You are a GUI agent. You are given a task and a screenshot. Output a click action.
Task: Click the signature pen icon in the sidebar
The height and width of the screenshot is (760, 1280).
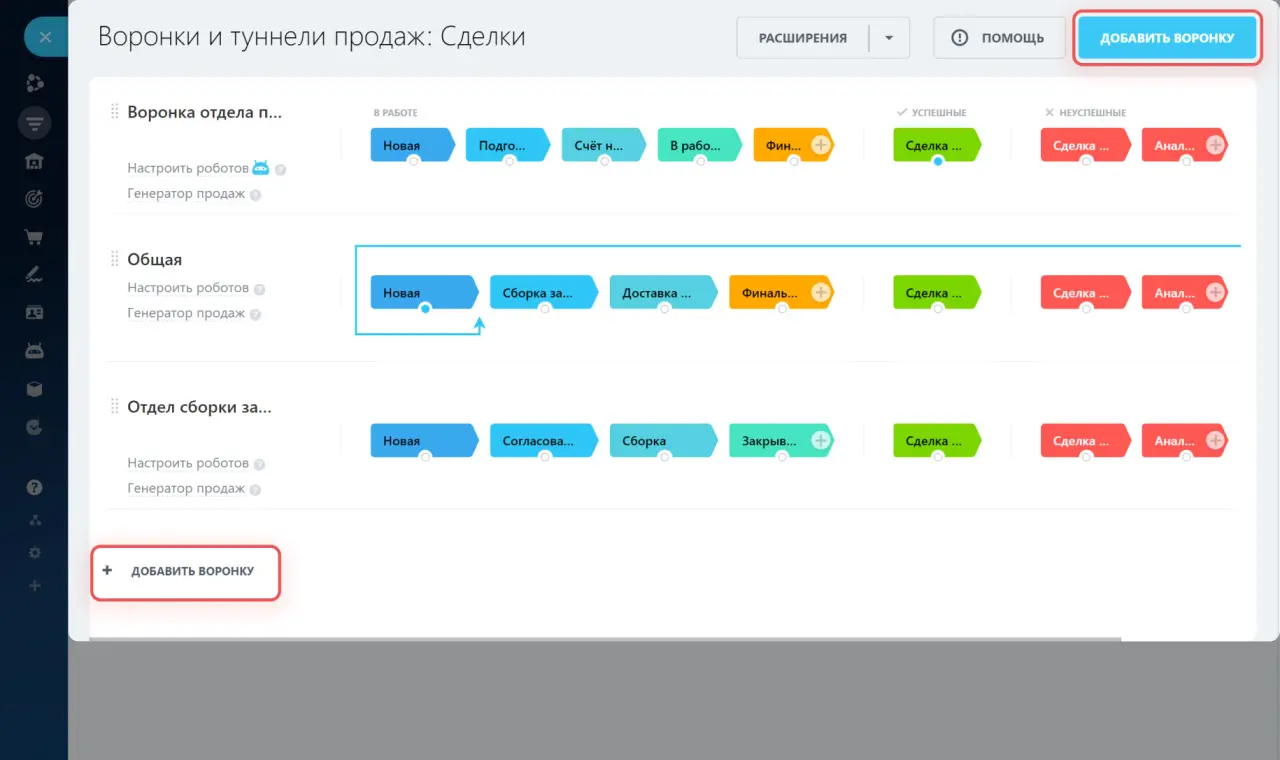(35, 275)
